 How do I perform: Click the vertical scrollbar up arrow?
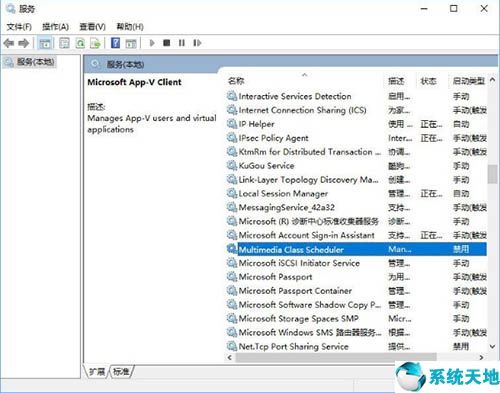tap(492, 80)
